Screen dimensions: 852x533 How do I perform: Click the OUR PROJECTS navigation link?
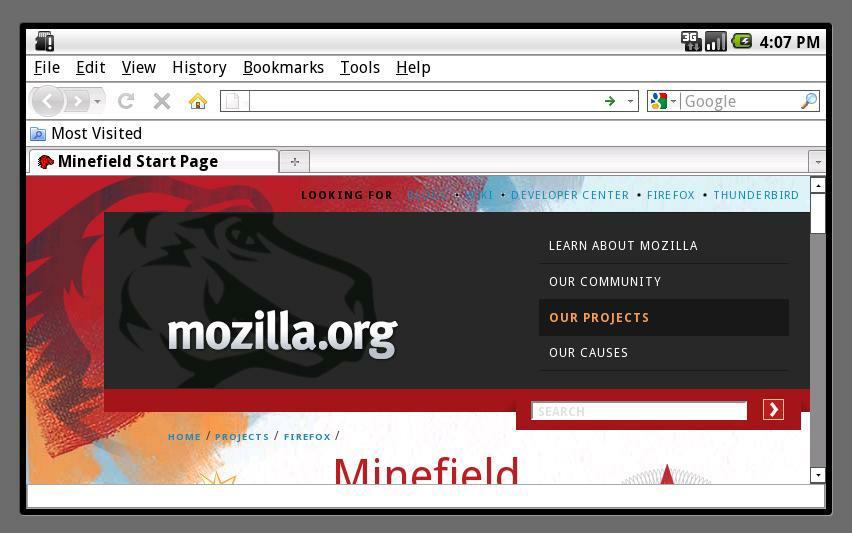point(599,317)
